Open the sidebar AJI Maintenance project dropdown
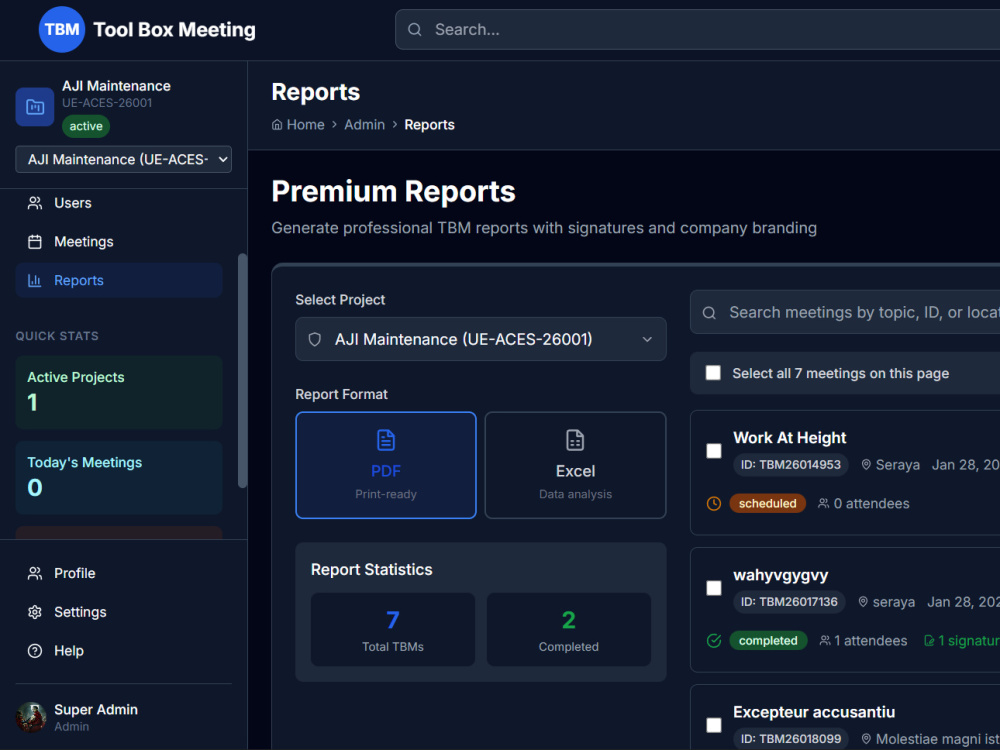 [124, 159]
